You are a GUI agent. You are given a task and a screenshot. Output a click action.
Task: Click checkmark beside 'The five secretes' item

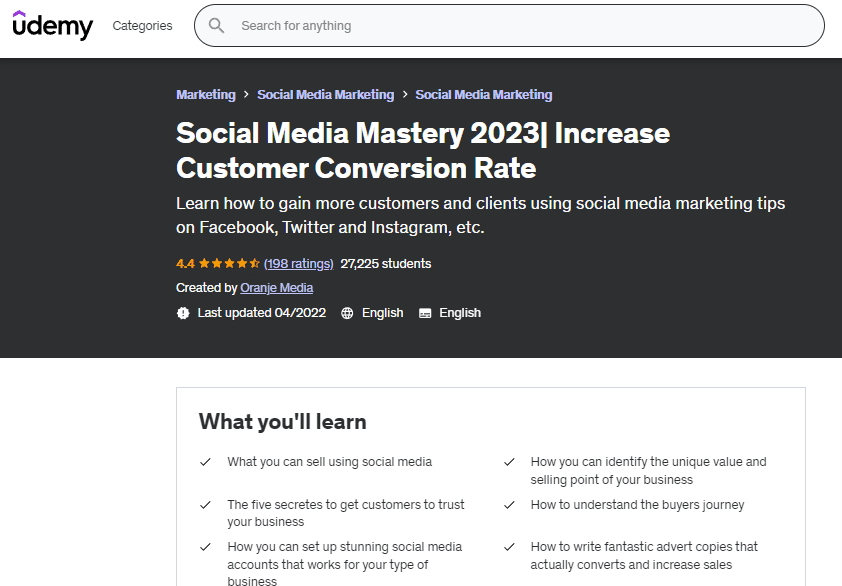click(205, 505)
